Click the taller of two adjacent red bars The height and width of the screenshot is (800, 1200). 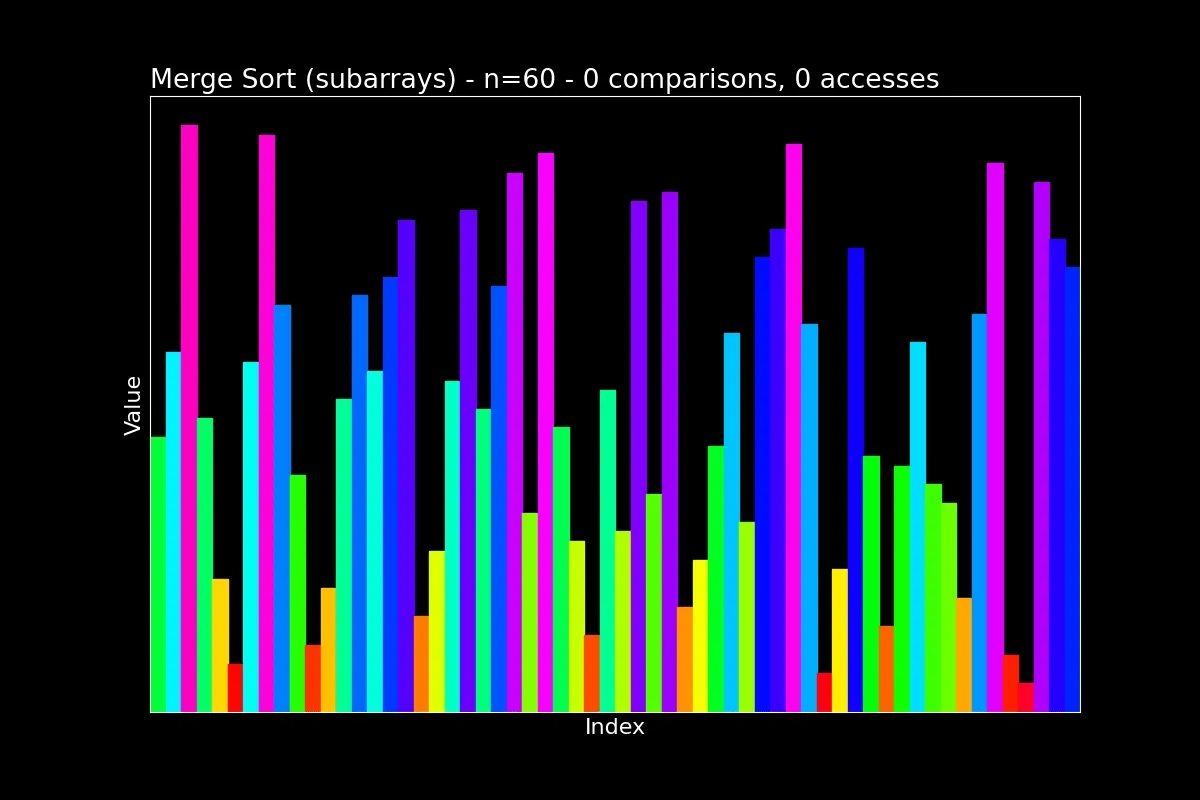pos(1010,683)
